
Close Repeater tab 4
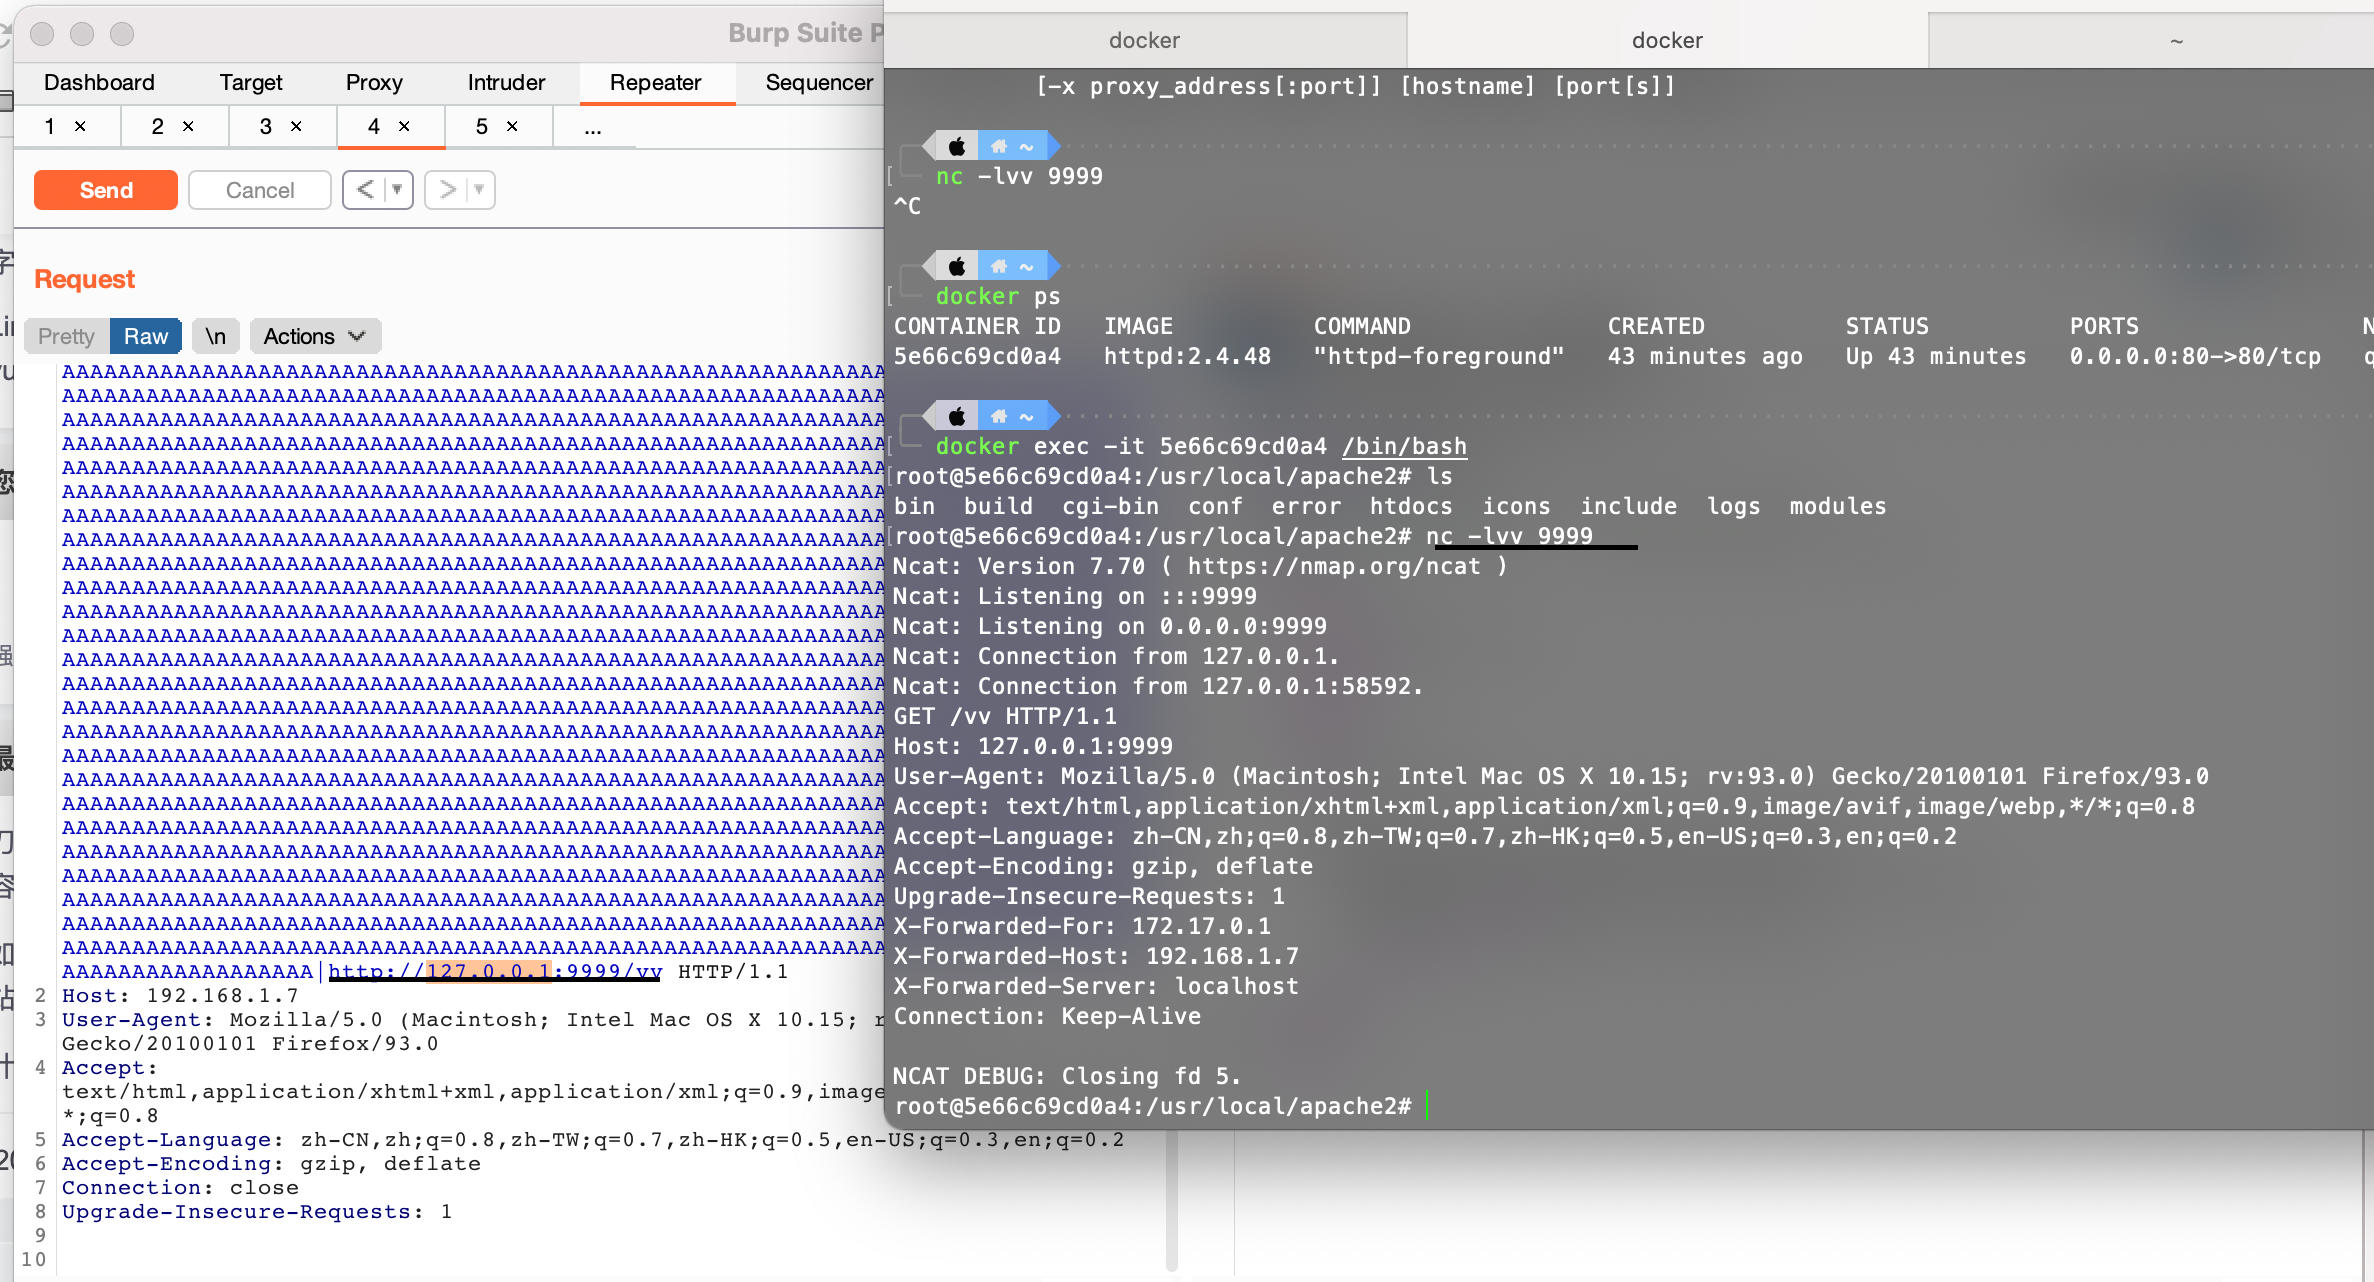pyautogui.click(x=404, y=127)
